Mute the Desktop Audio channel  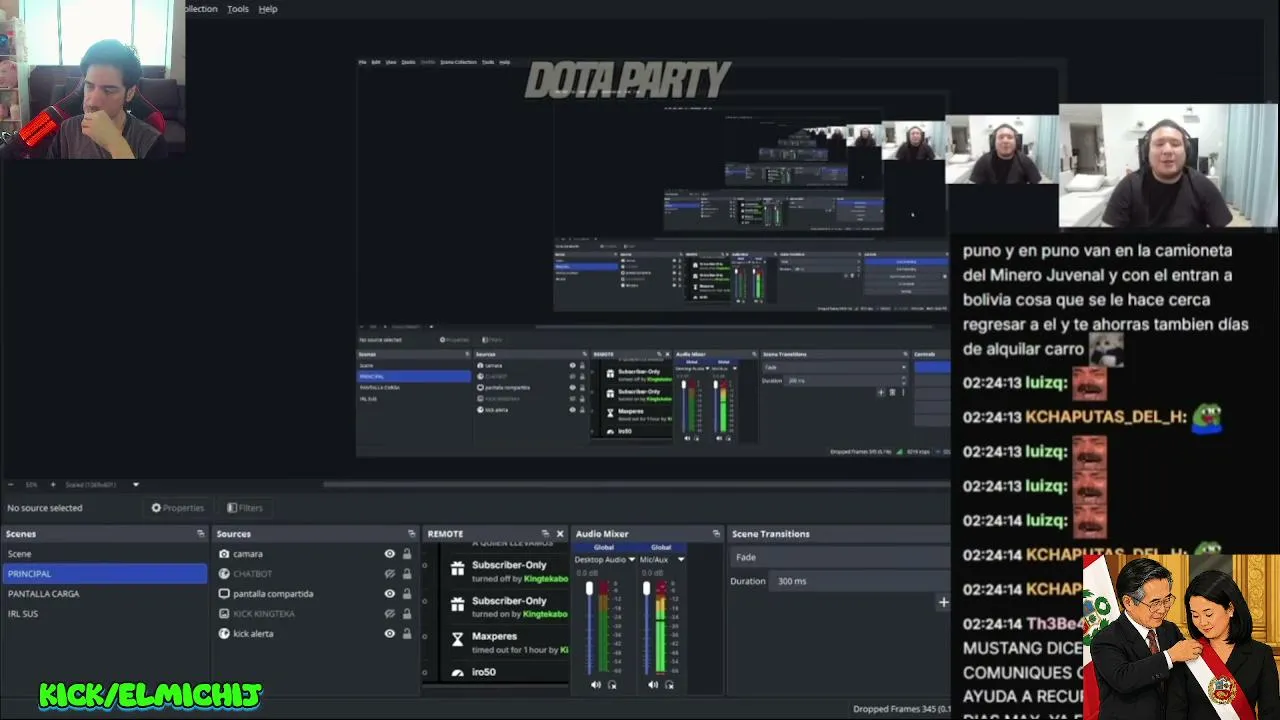pos(596,685)
